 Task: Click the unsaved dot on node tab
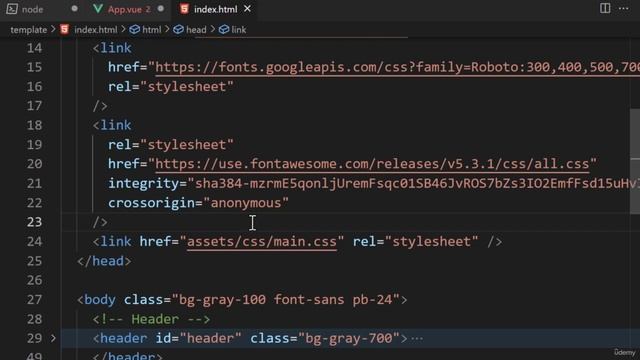(74, 9)
